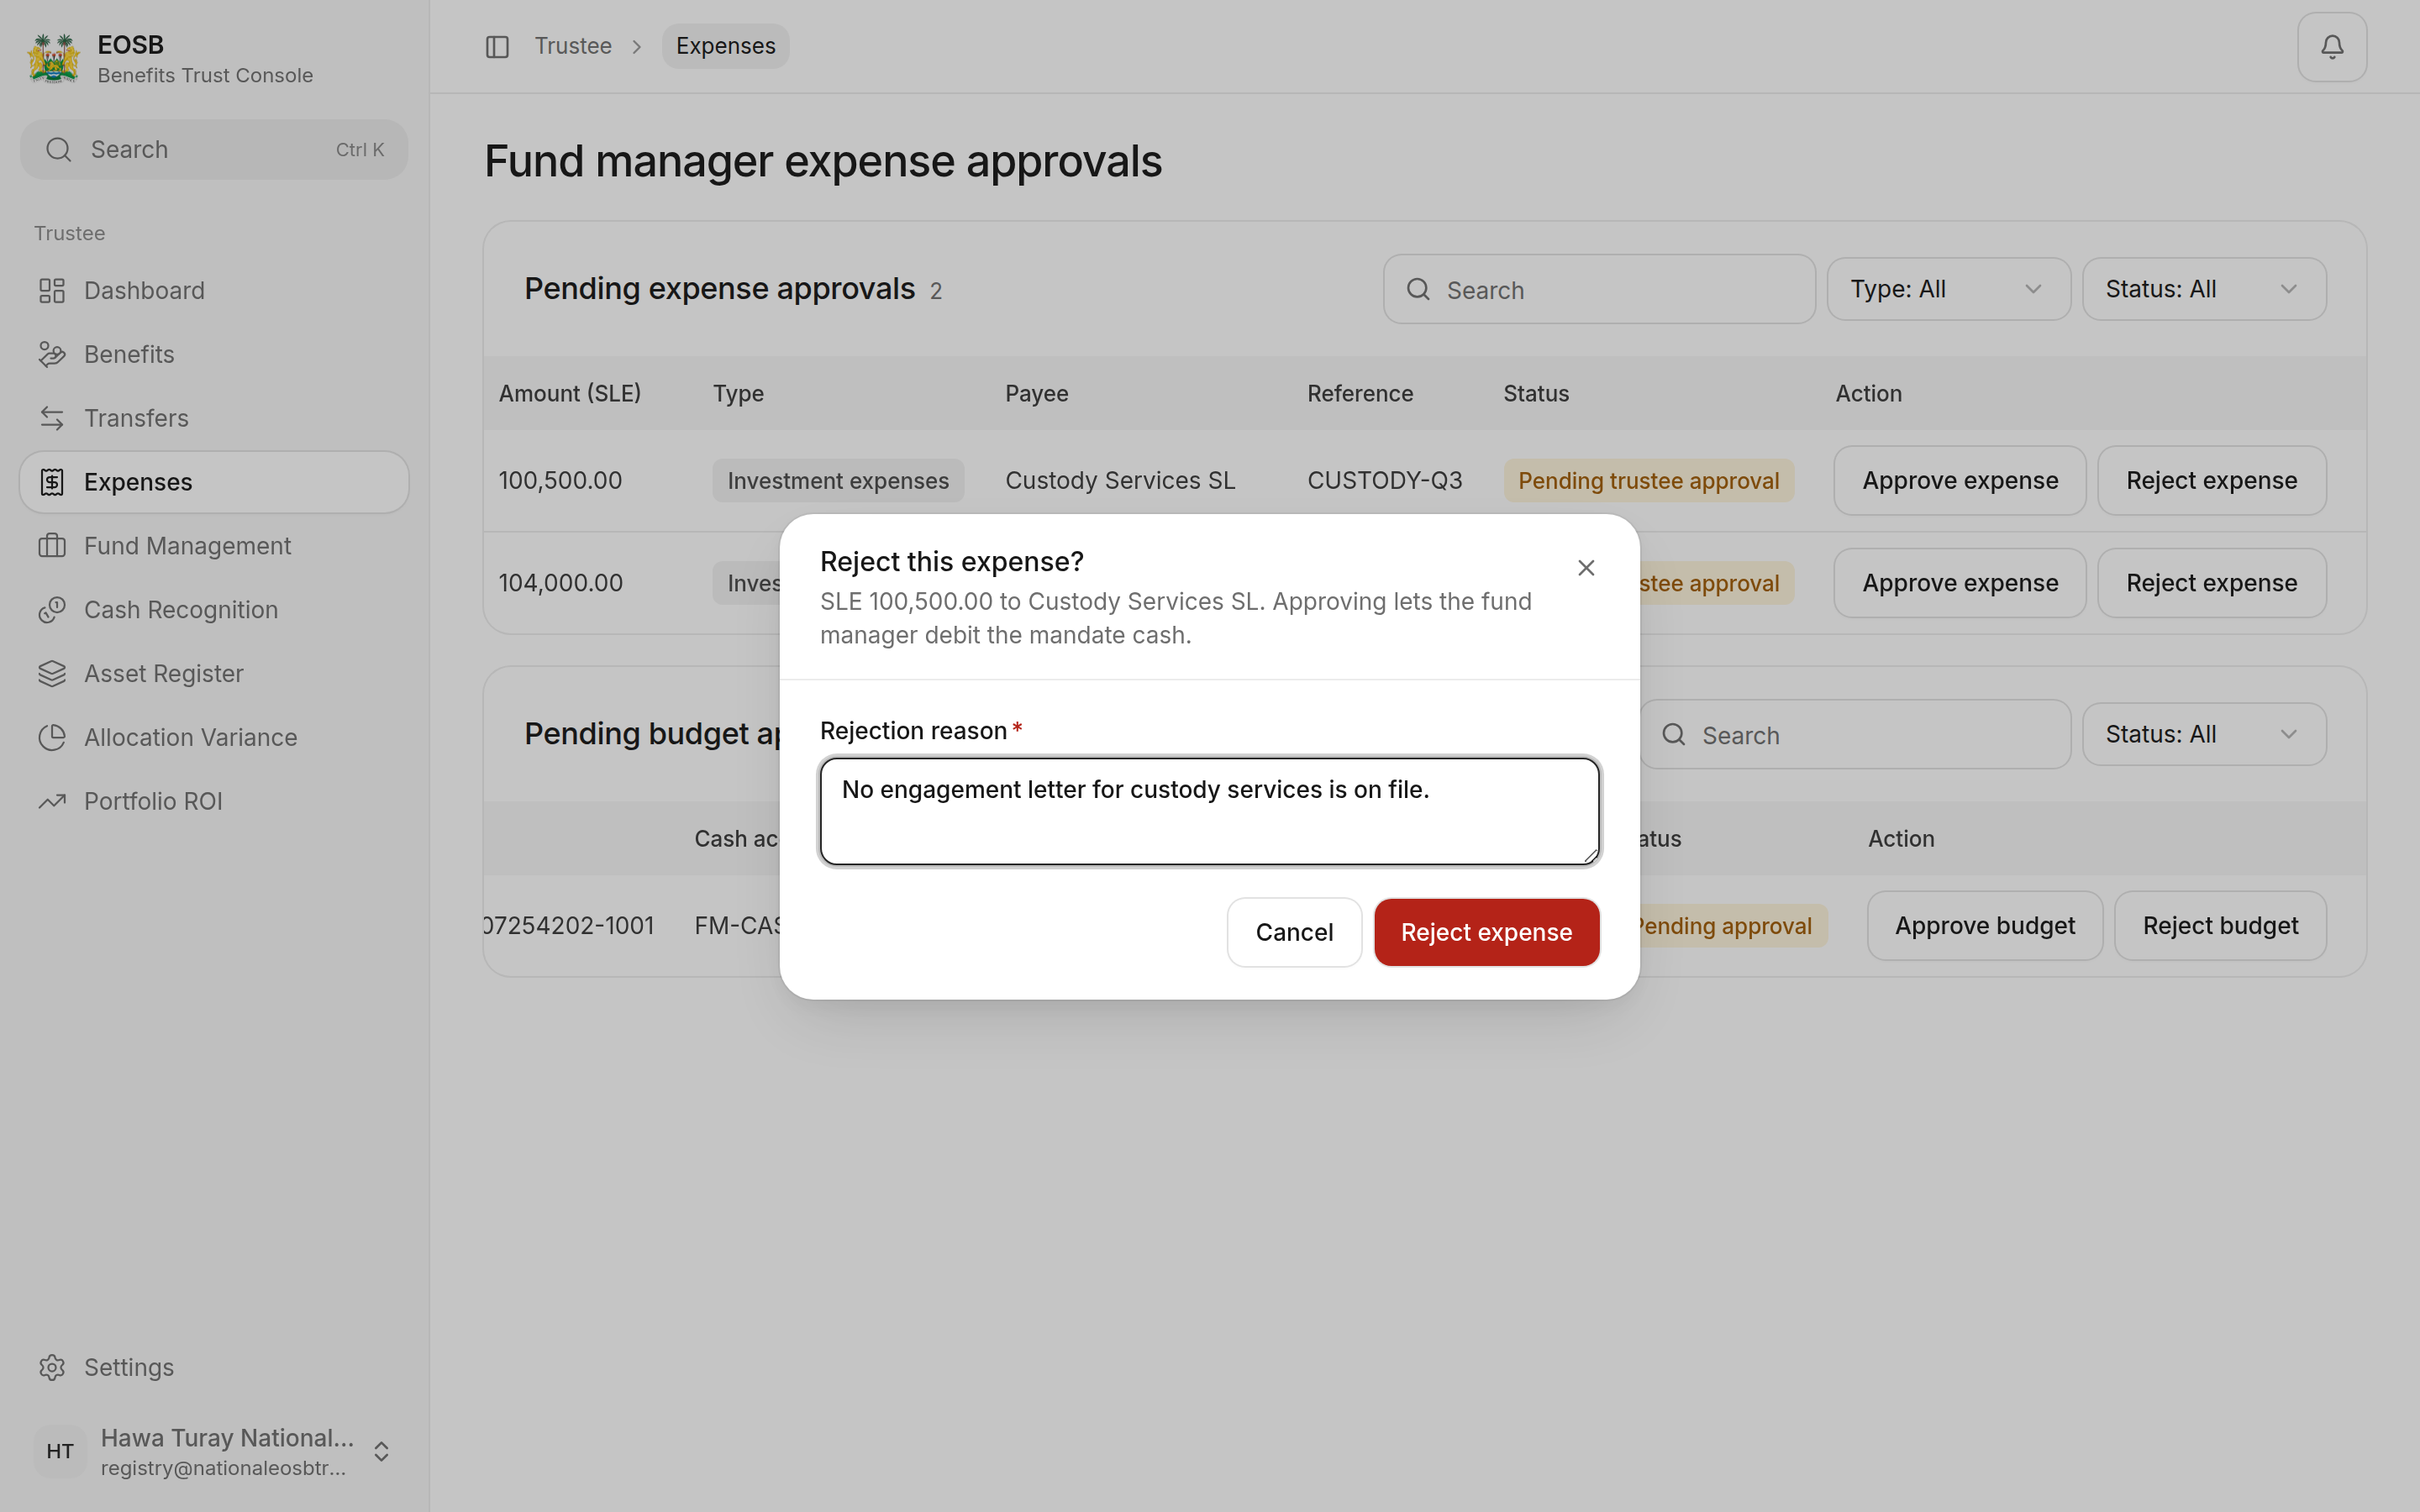Click magnifier icon in expense approvals search
Viewport: 2420px width, 1512px height.
click(1418, 290)
